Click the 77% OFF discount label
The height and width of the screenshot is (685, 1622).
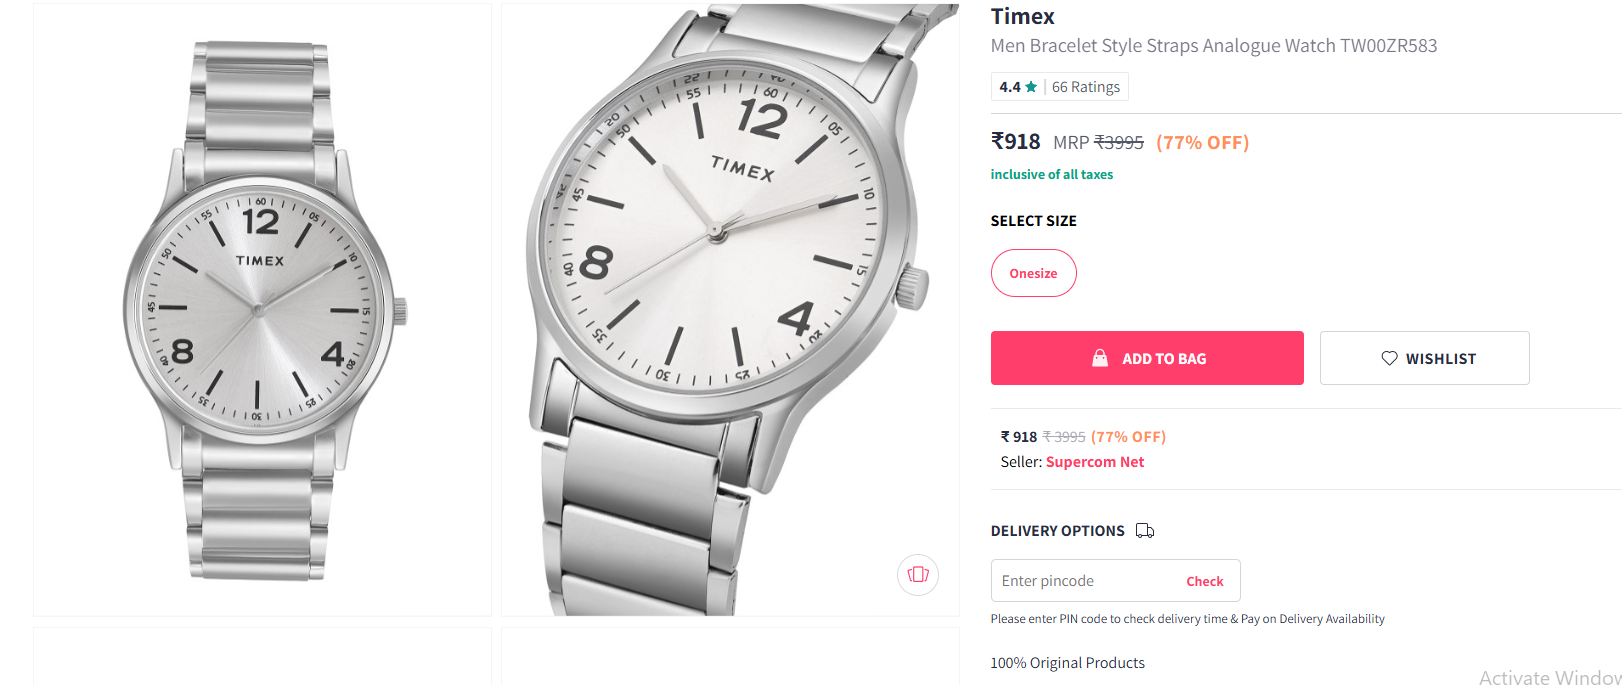(x=1202, y=143)
